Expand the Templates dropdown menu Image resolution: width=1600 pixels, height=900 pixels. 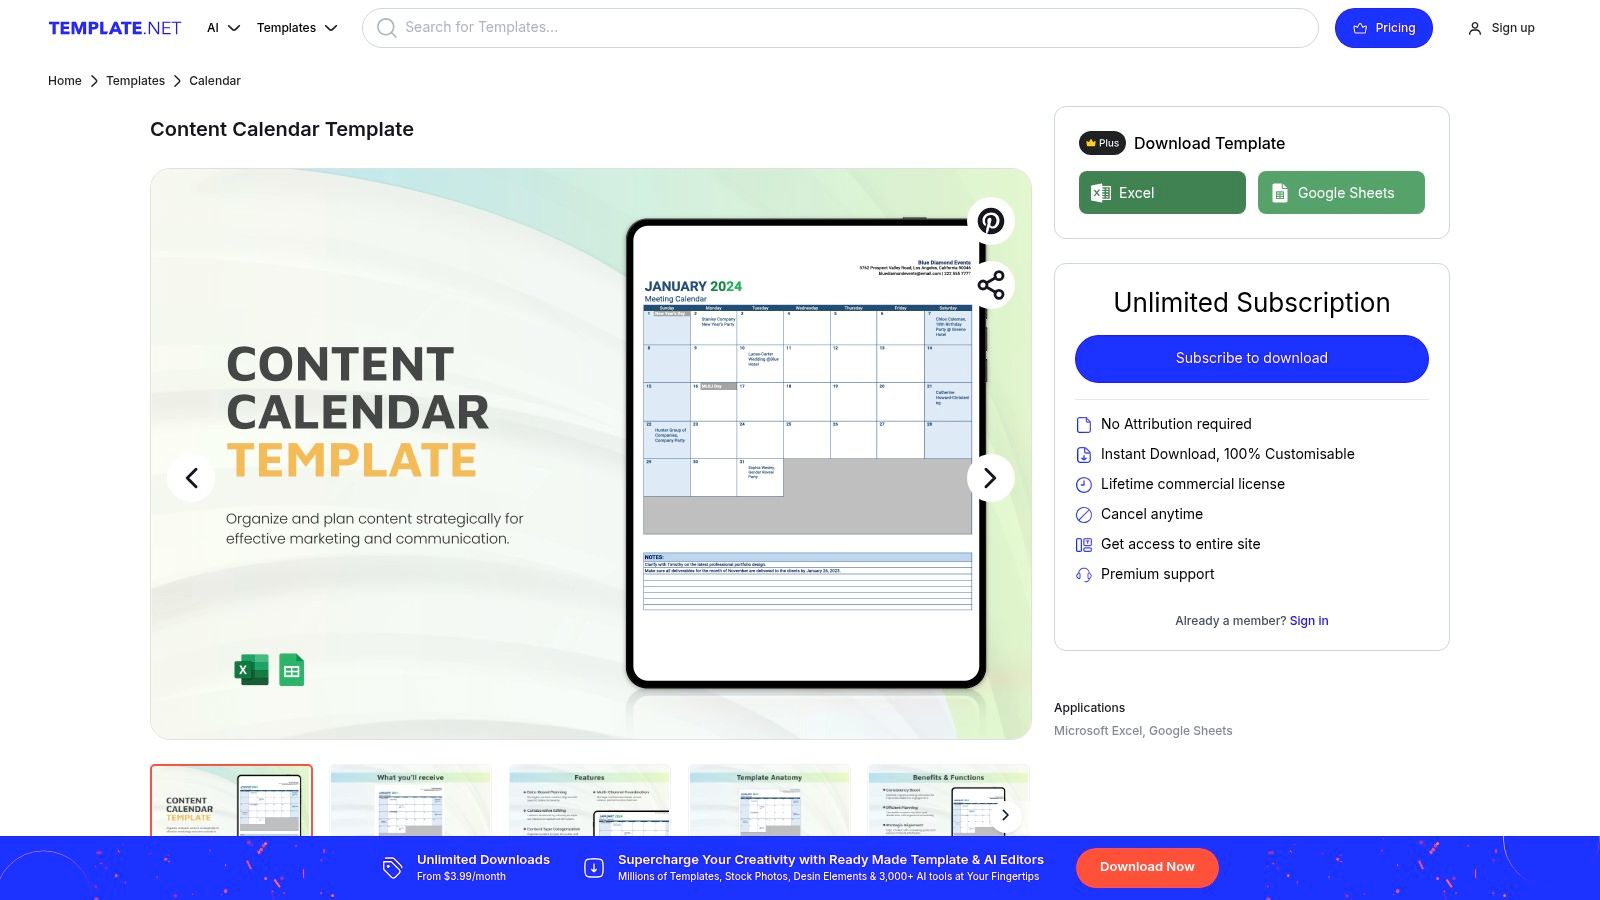[x=296, y=28]
